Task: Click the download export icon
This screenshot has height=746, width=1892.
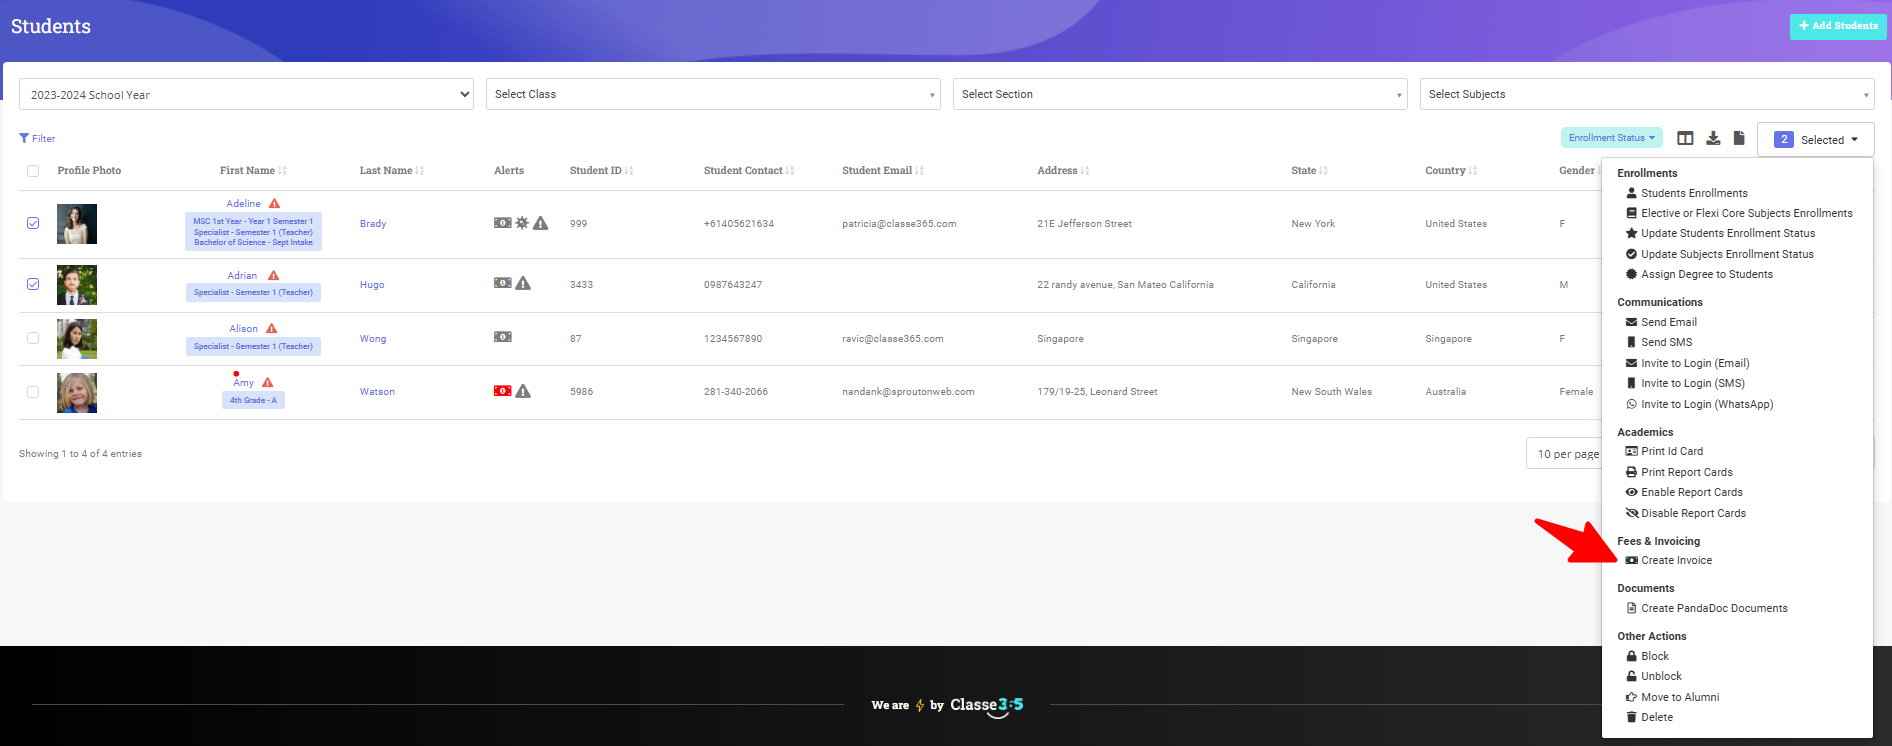Action: [1713, 138]
